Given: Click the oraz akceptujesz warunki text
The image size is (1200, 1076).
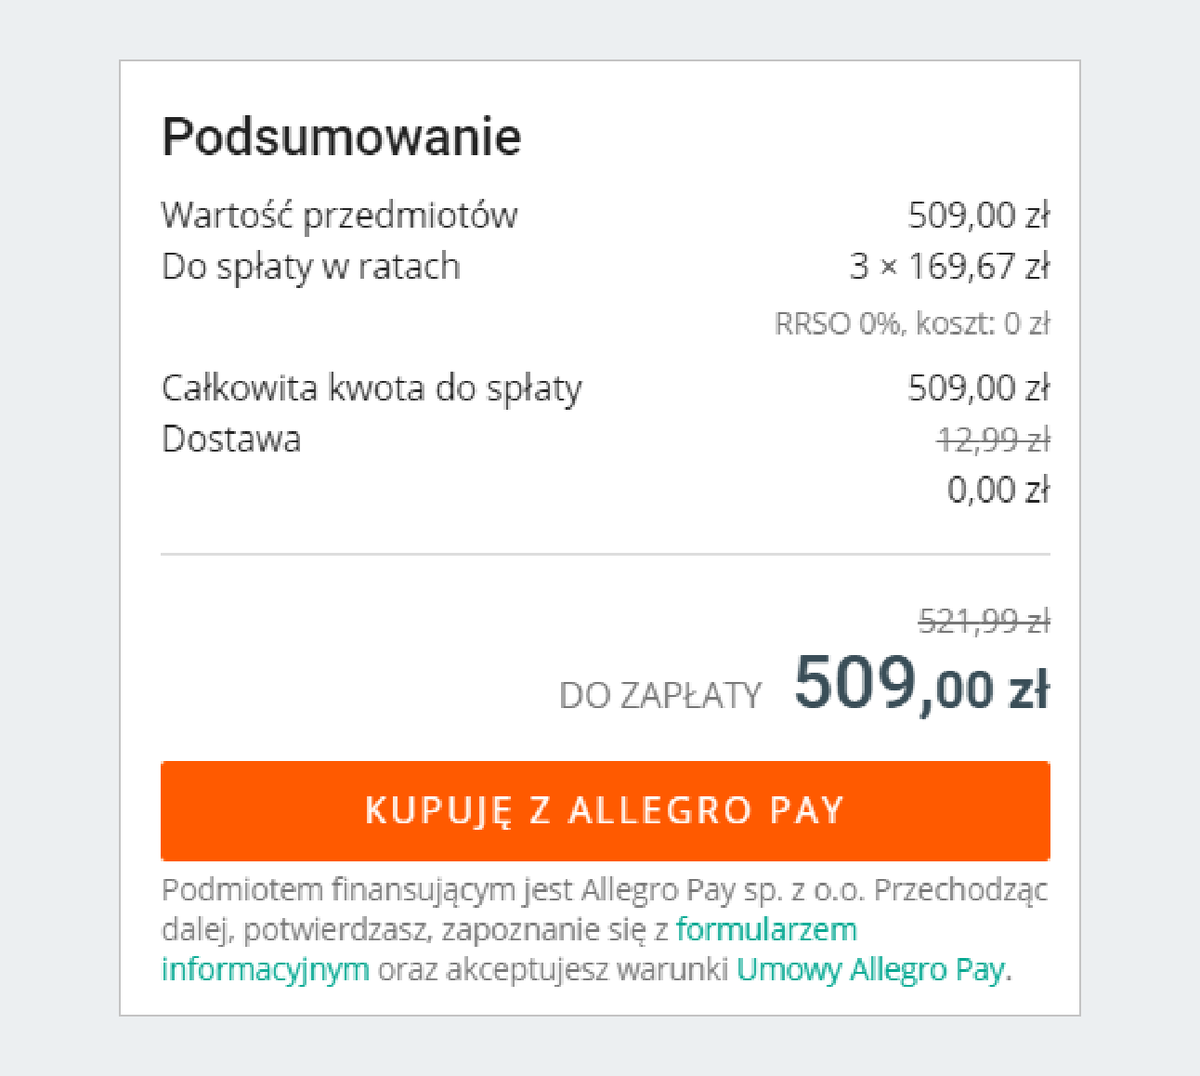Looking at the screenshot, I should click(x=552, y=970).
